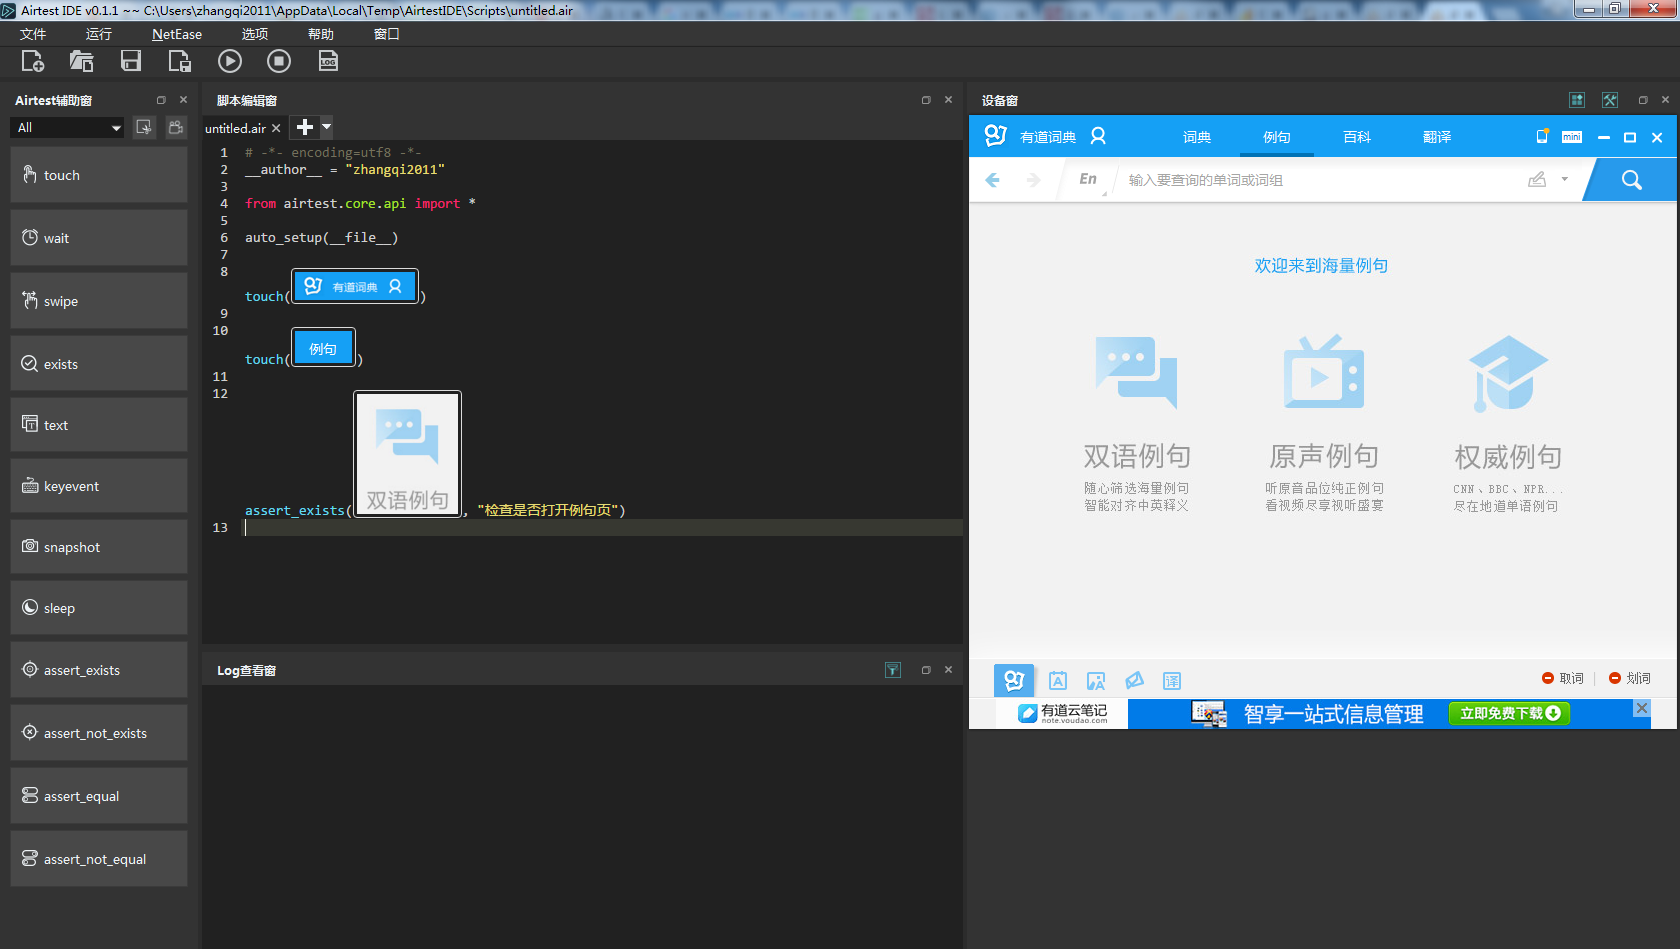The height and width of the screenshot is (949, 1680).
Task: Open 权威例句 category
Action: 1508,424
